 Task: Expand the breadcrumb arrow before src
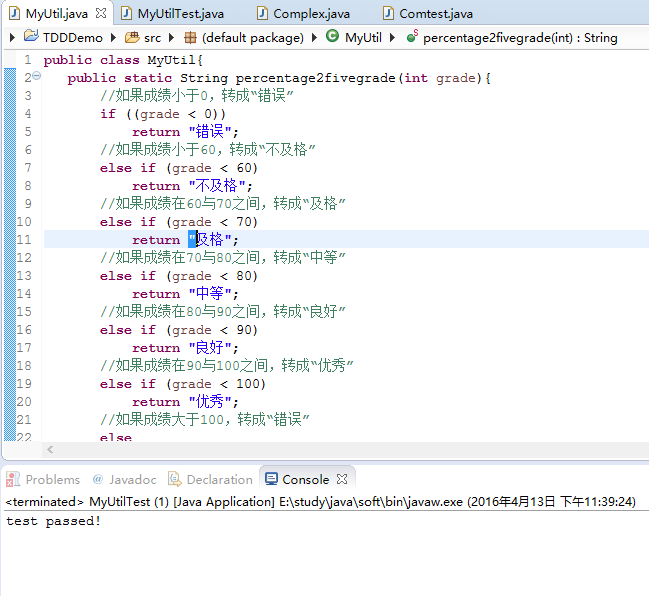click(113, 38)
